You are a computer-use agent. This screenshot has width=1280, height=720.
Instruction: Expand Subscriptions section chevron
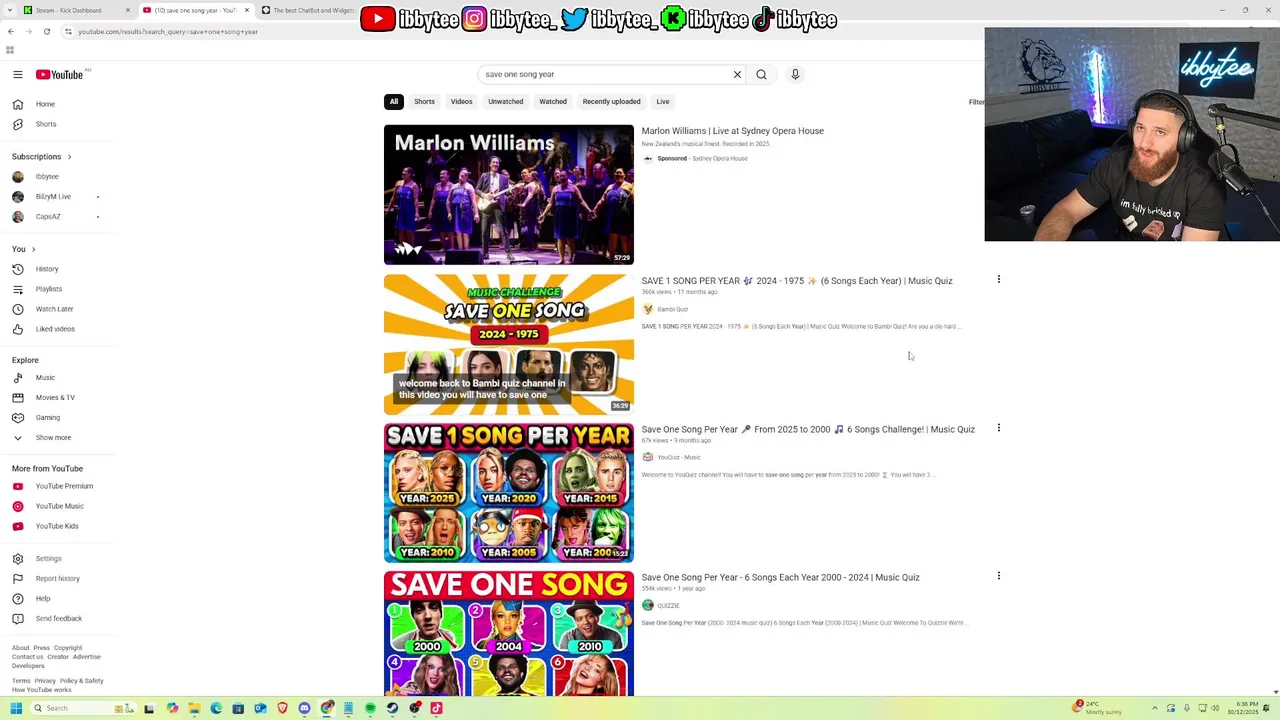tap(69, 157)
